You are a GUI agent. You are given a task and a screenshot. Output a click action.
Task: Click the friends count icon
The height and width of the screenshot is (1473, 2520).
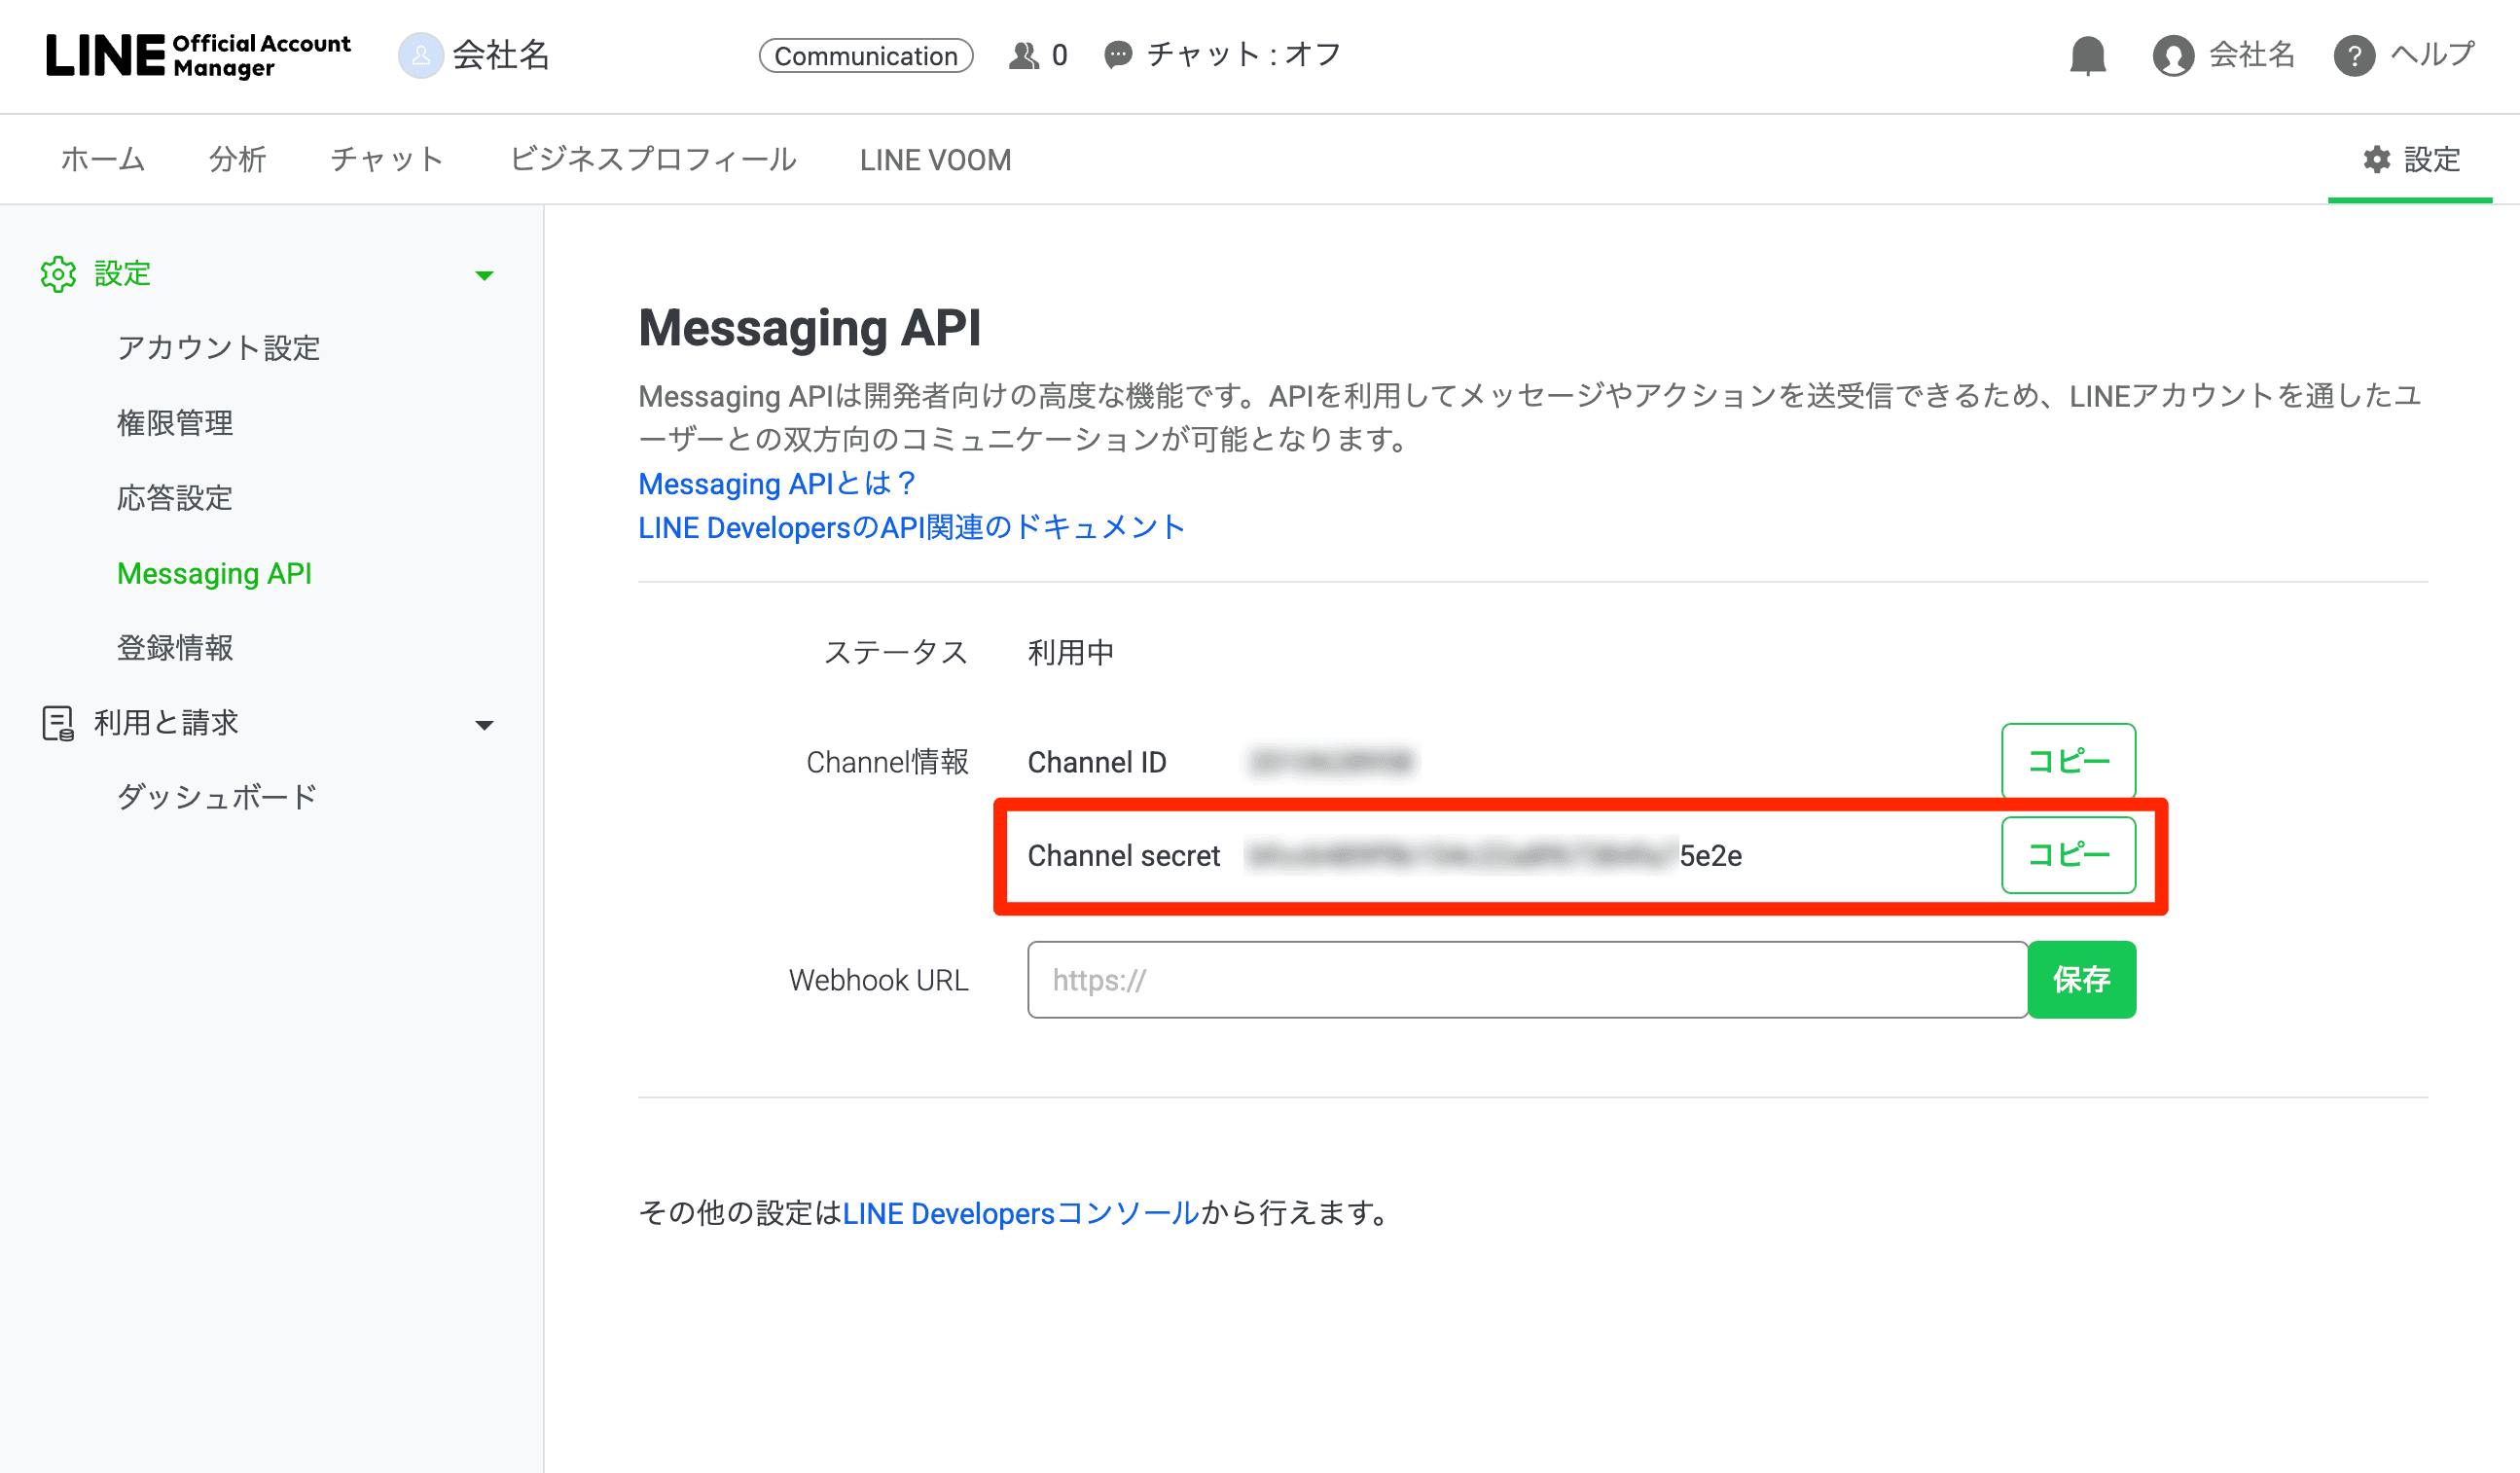(x=1023, y=55)
